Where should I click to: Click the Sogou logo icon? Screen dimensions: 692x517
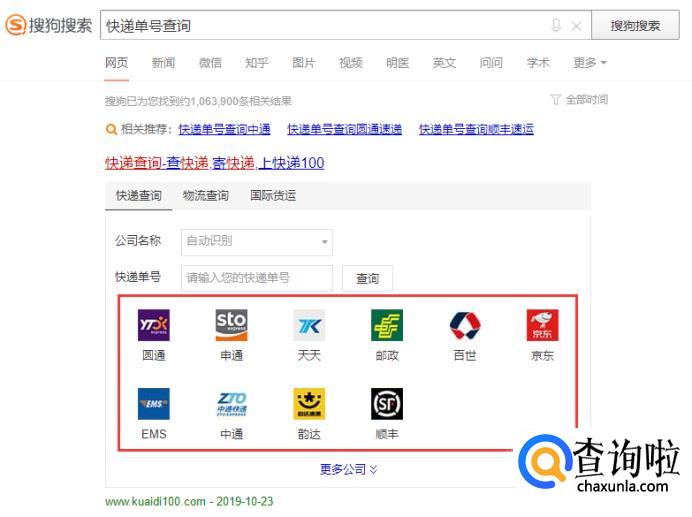pyautogui.click(x=16, y=25)
